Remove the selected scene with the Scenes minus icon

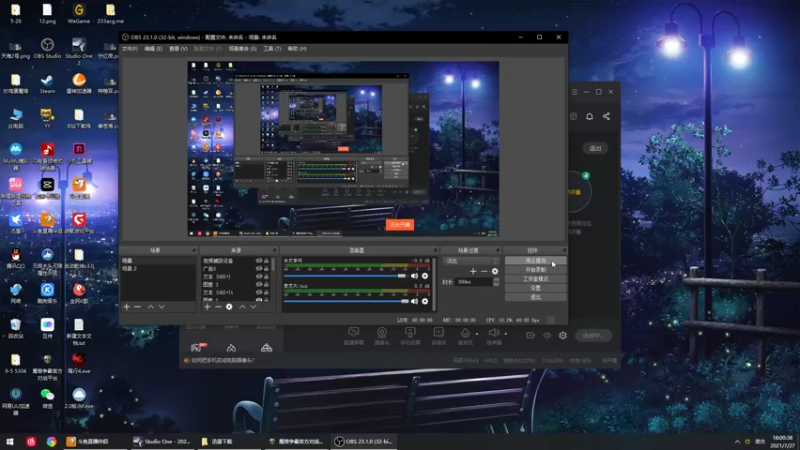click(137, 307)
